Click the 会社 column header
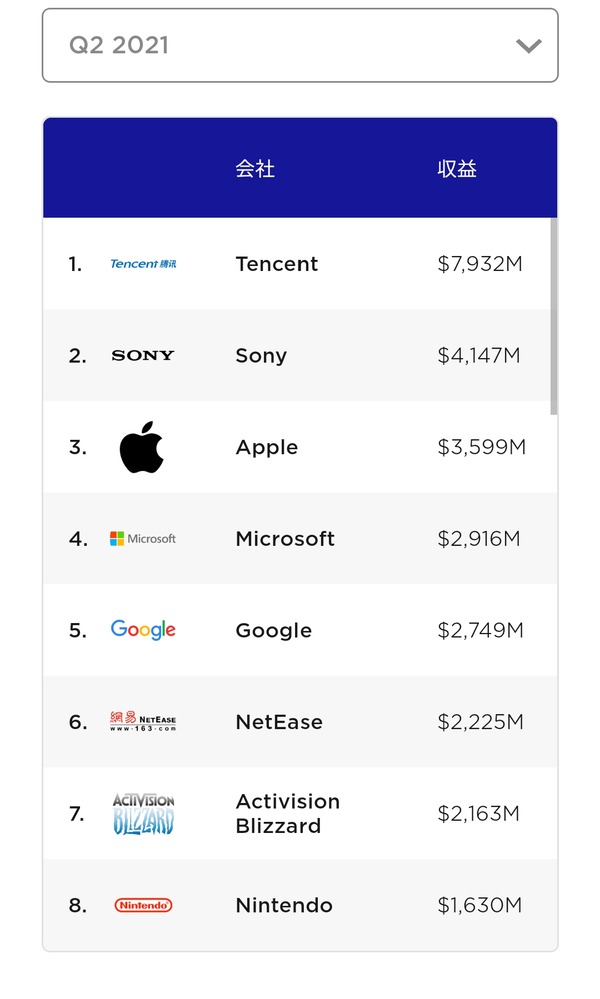This screenshot has height=999, width=600. click(255, 169)
